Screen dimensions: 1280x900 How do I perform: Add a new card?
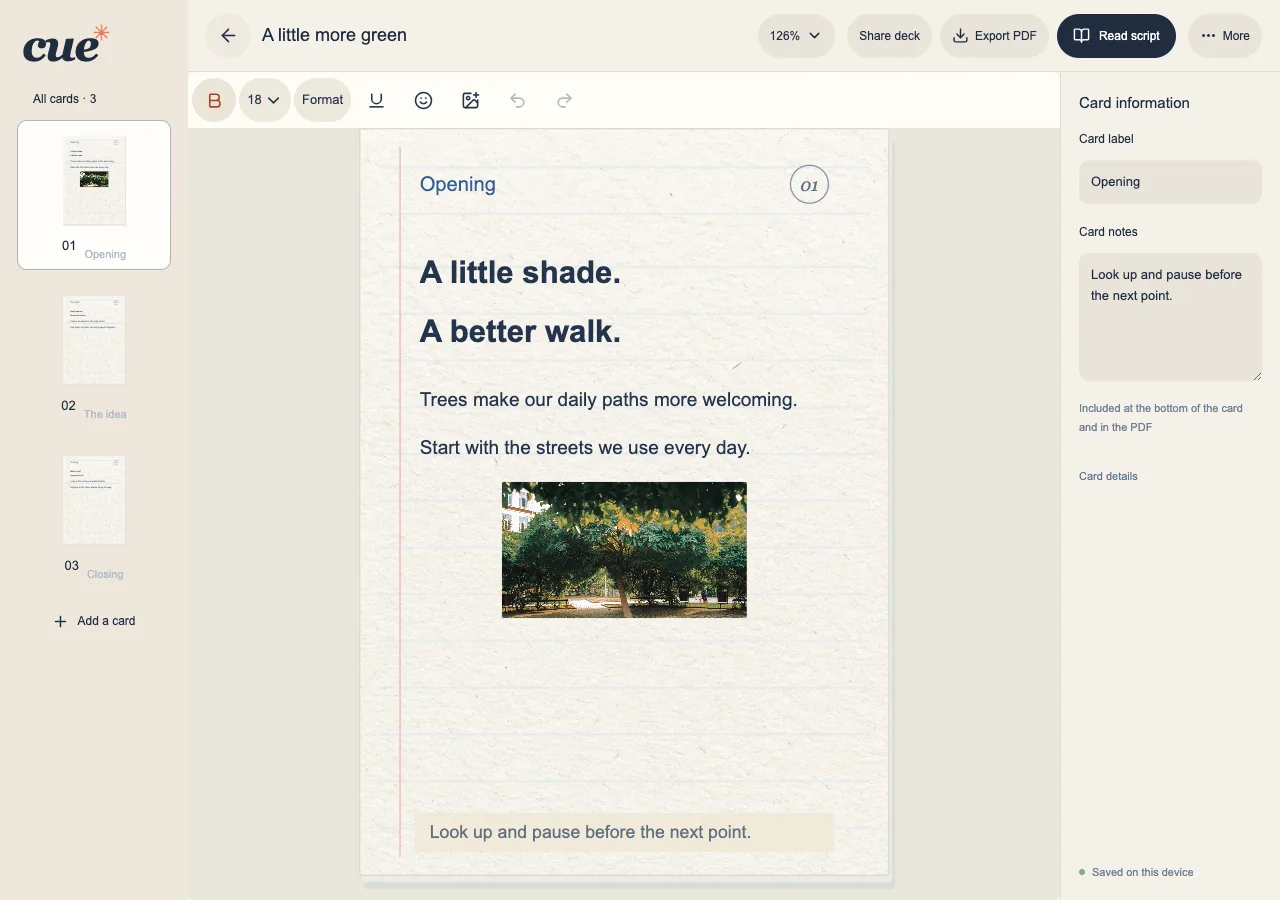(x=94, y=621)
